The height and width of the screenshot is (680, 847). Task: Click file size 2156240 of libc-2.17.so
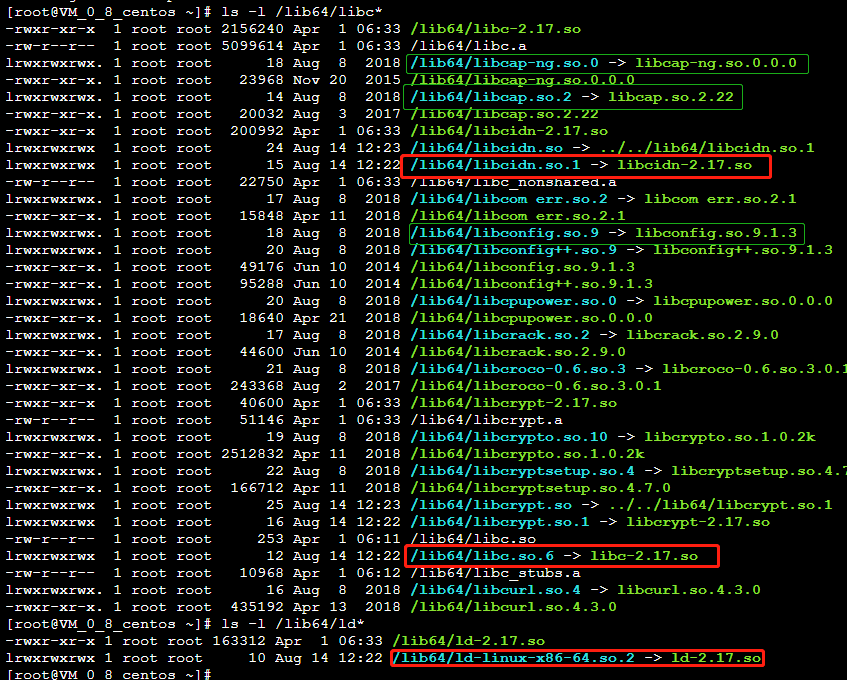coord(252,29)
